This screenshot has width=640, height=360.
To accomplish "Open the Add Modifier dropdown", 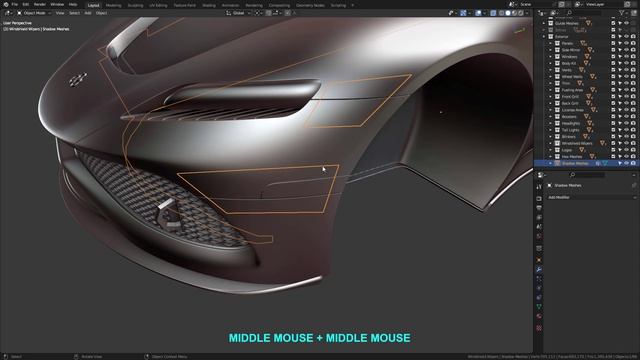I will tap(591, 197).
